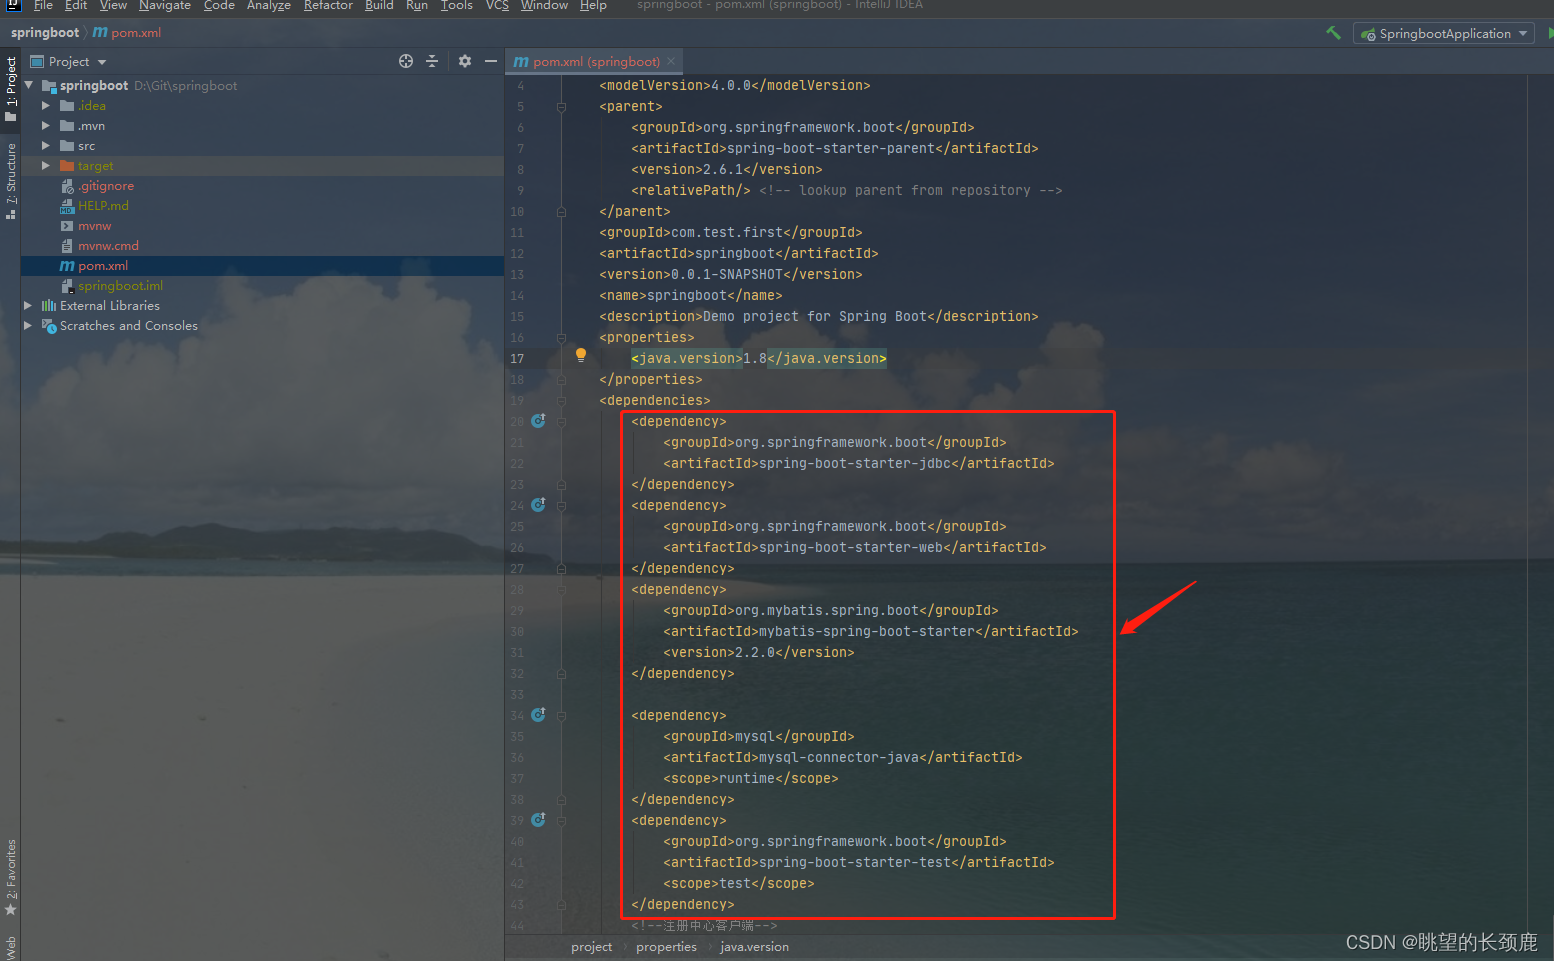Open the Navigate menu

pos(165,6)
